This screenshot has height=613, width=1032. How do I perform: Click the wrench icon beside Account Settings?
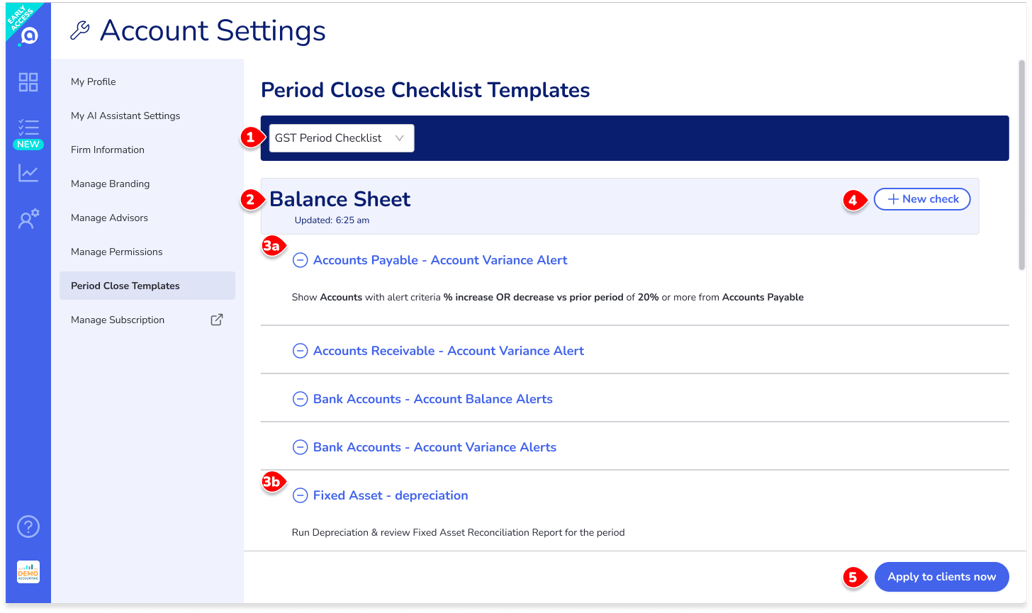80,30
